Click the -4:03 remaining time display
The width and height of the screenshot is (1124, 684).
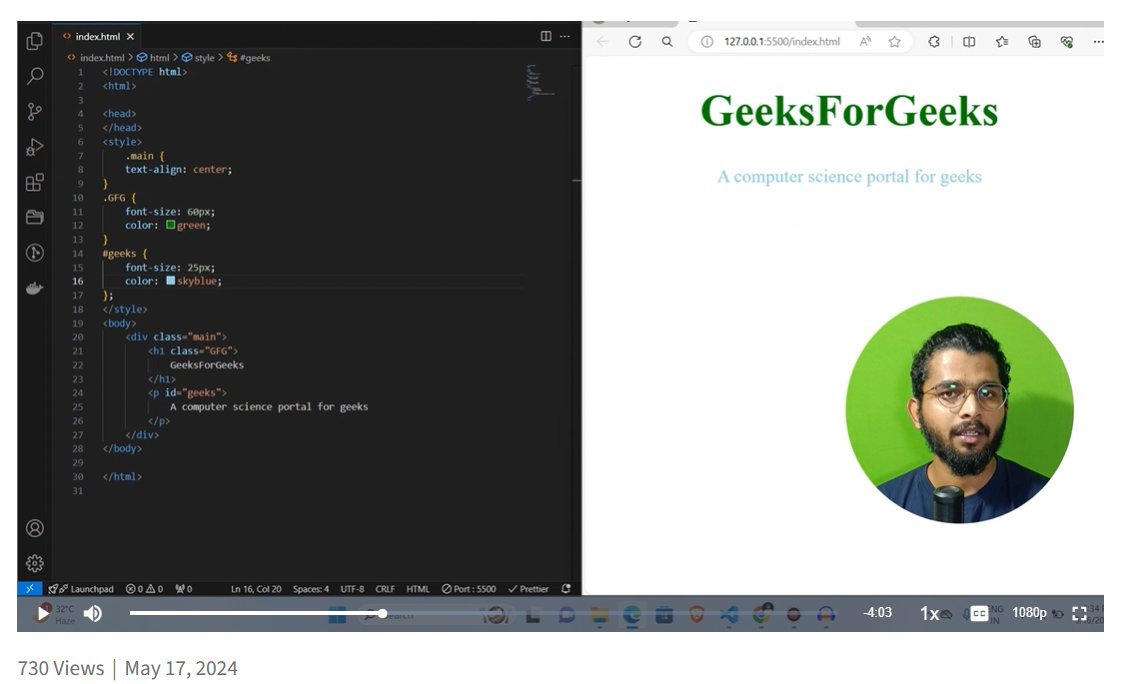coord(877,612)
